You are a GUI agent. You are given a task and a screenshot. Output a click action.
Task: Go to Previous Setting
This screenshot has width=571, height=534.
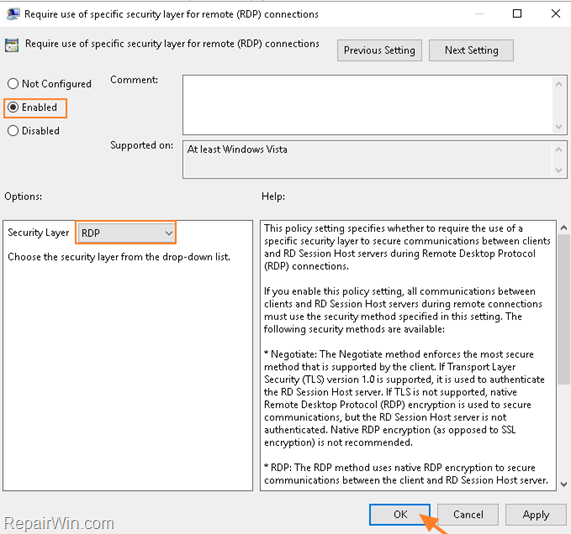(x=379, y=50)
